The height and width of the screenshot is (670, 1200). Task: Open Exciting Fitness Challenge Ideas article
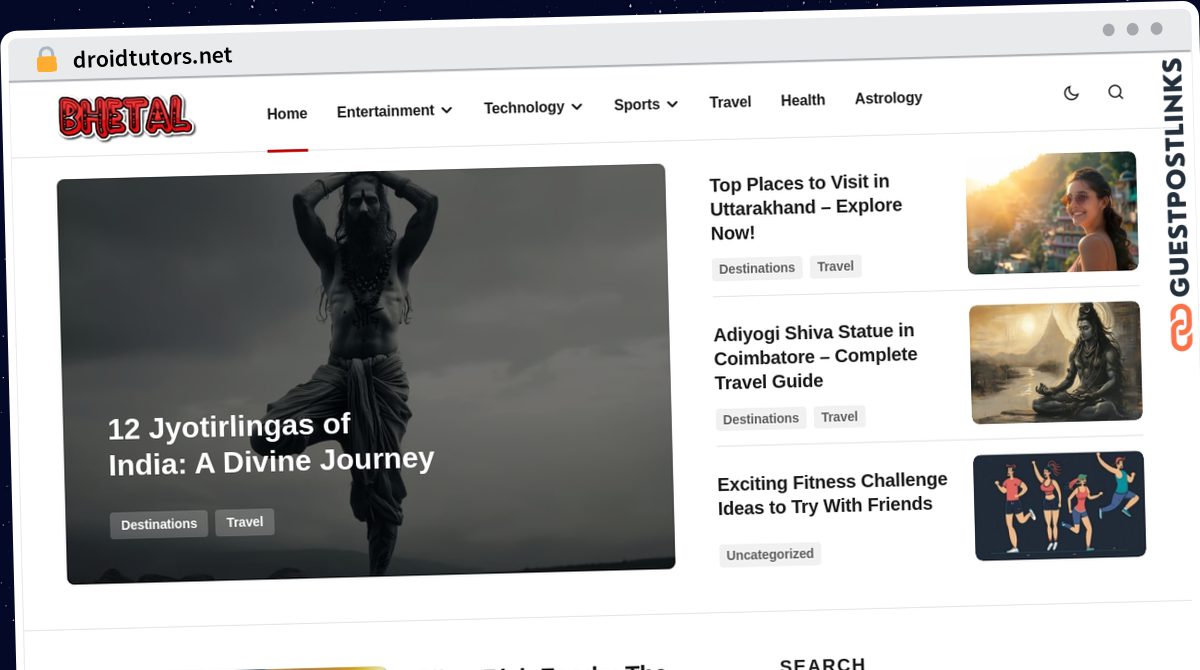click(x=832, y=494)
